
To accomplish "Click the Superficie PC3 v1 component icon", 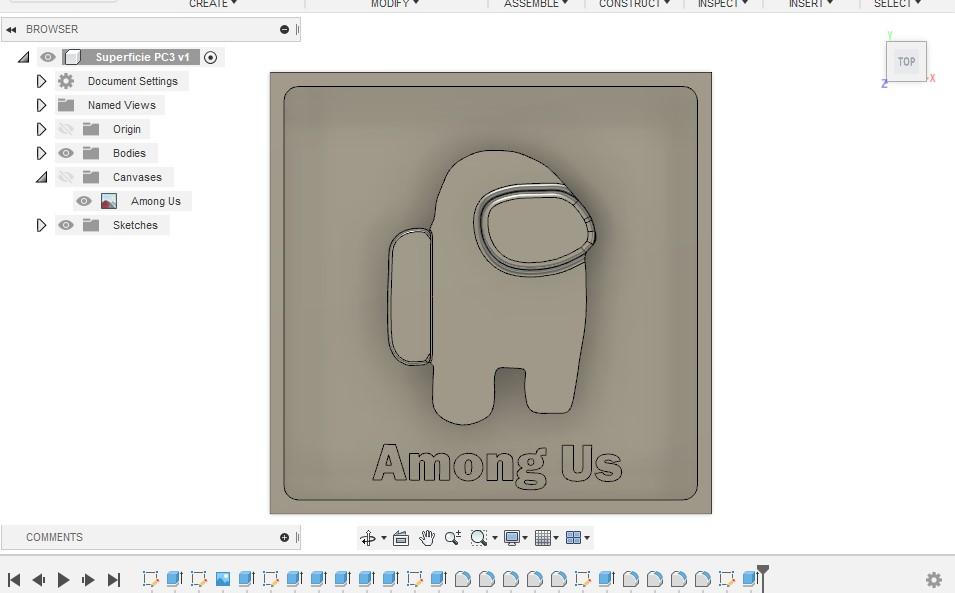I will tap(72, 57).
